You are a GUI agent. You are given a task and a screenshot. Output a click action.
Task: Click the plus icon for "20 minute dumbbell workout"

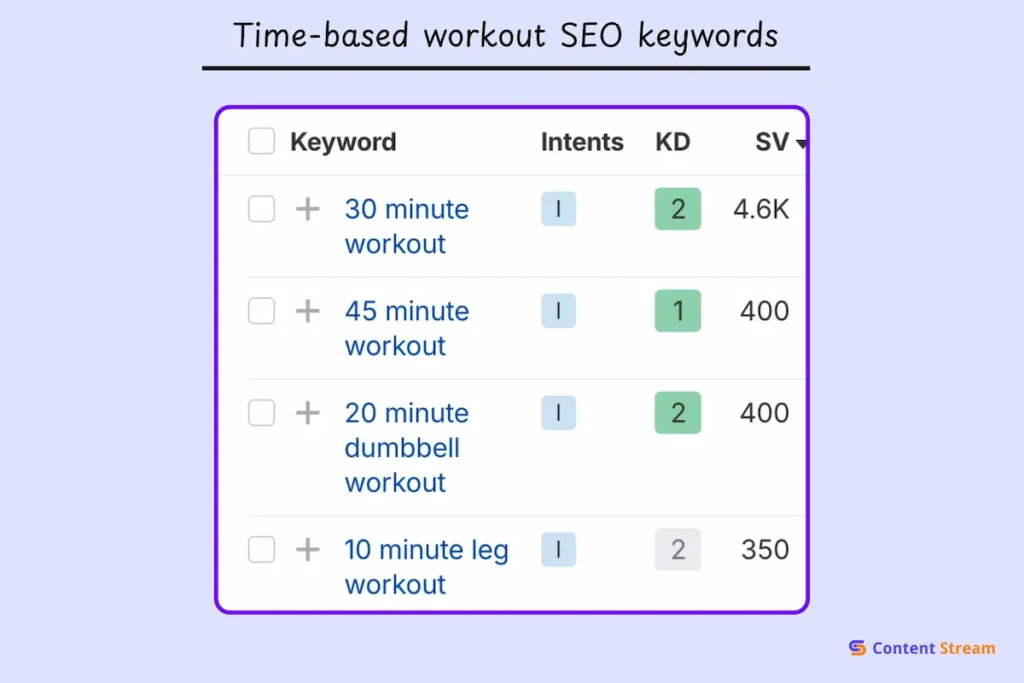point(308,413)
